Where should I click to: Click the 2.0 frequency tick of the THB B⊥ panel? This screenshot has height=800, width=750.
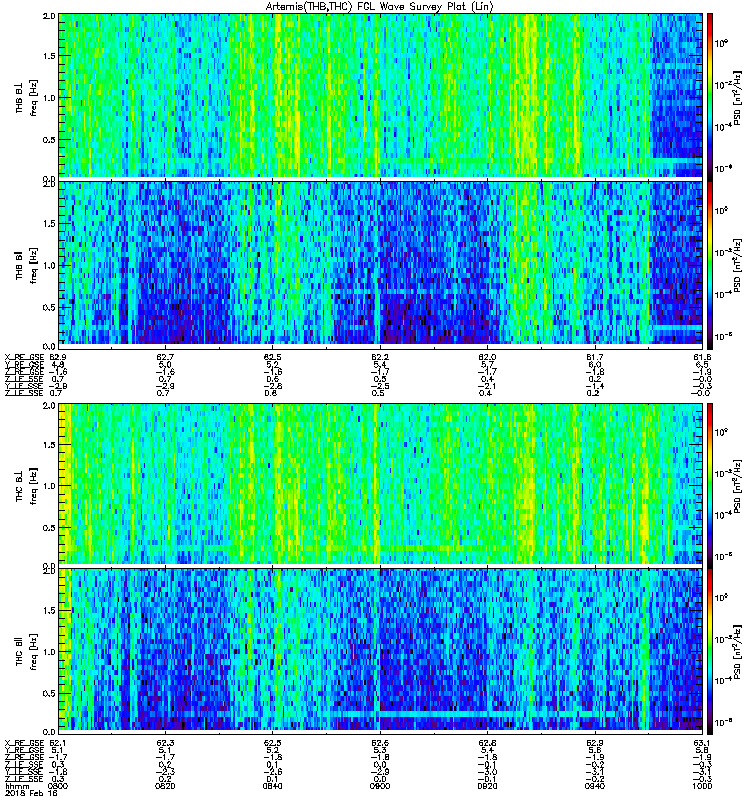(49, 16)
